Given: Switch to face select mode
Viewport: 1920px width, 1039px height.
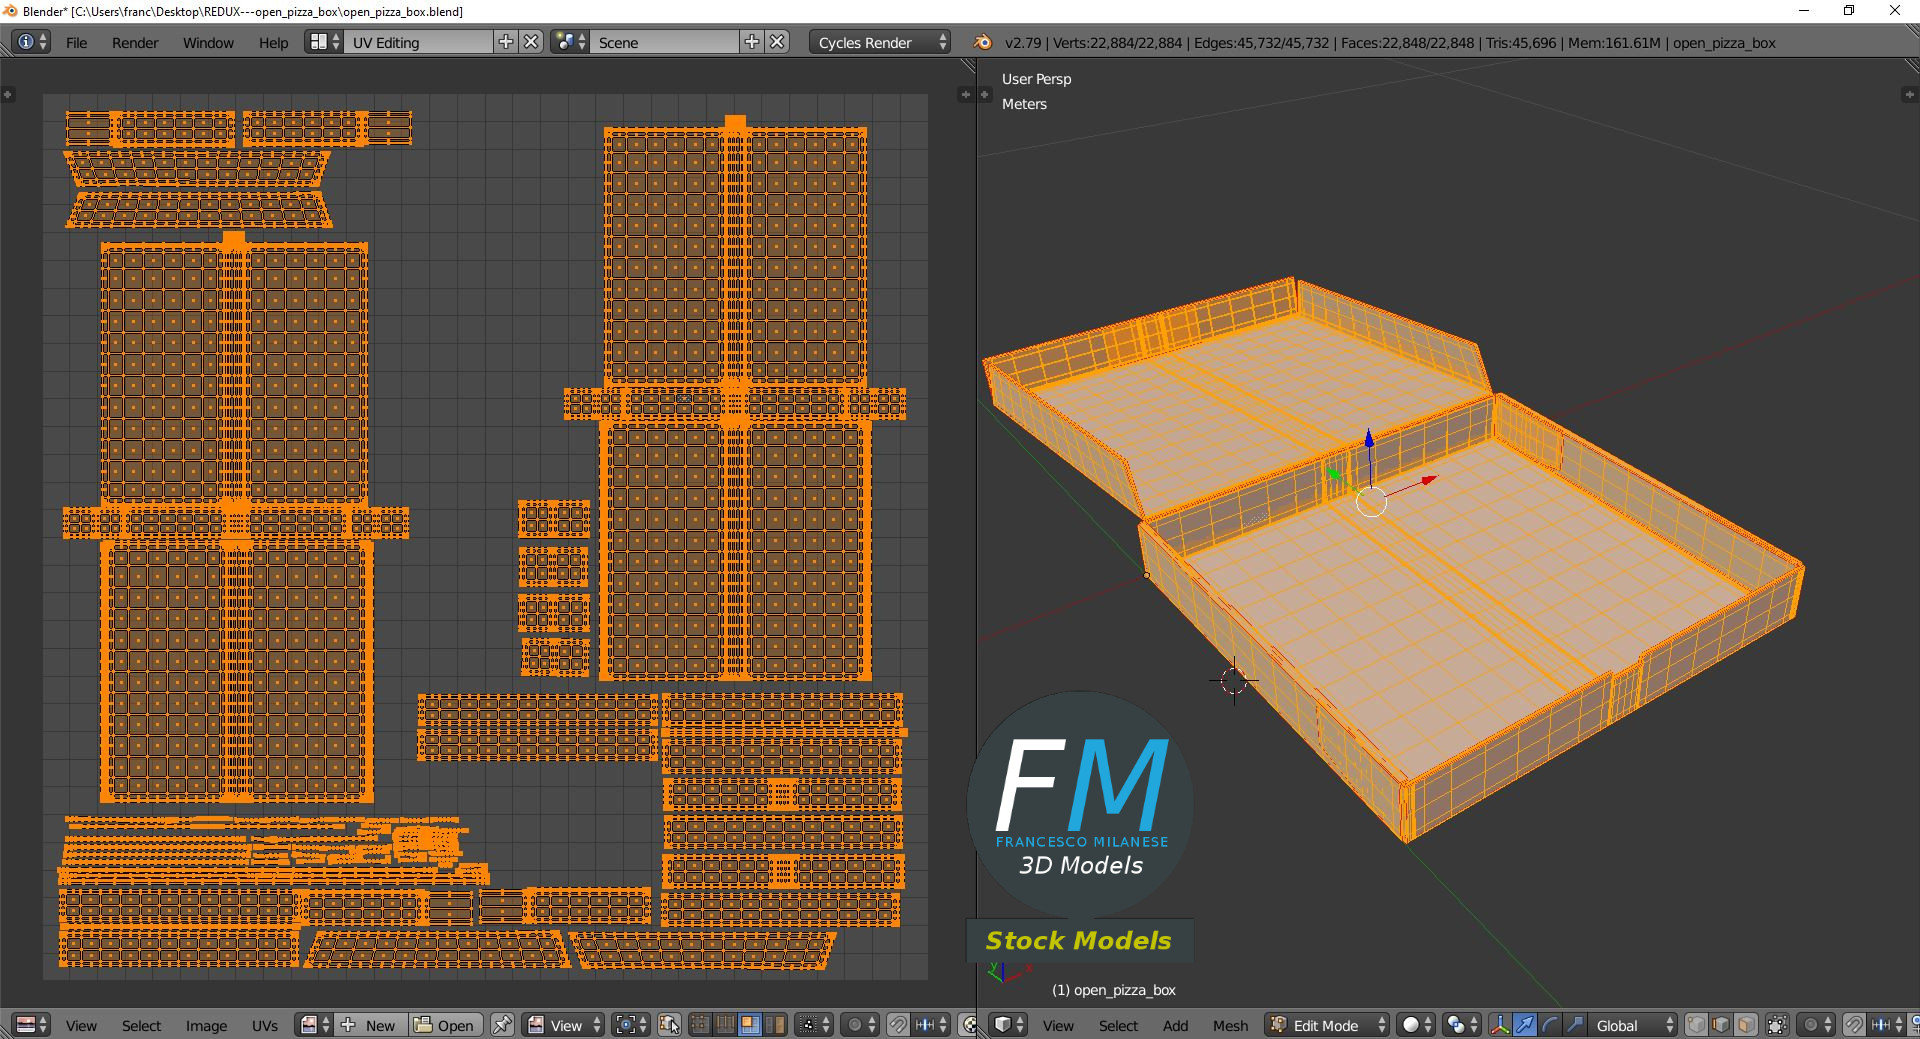Looking at the screenshot, I should 1746,1025.
